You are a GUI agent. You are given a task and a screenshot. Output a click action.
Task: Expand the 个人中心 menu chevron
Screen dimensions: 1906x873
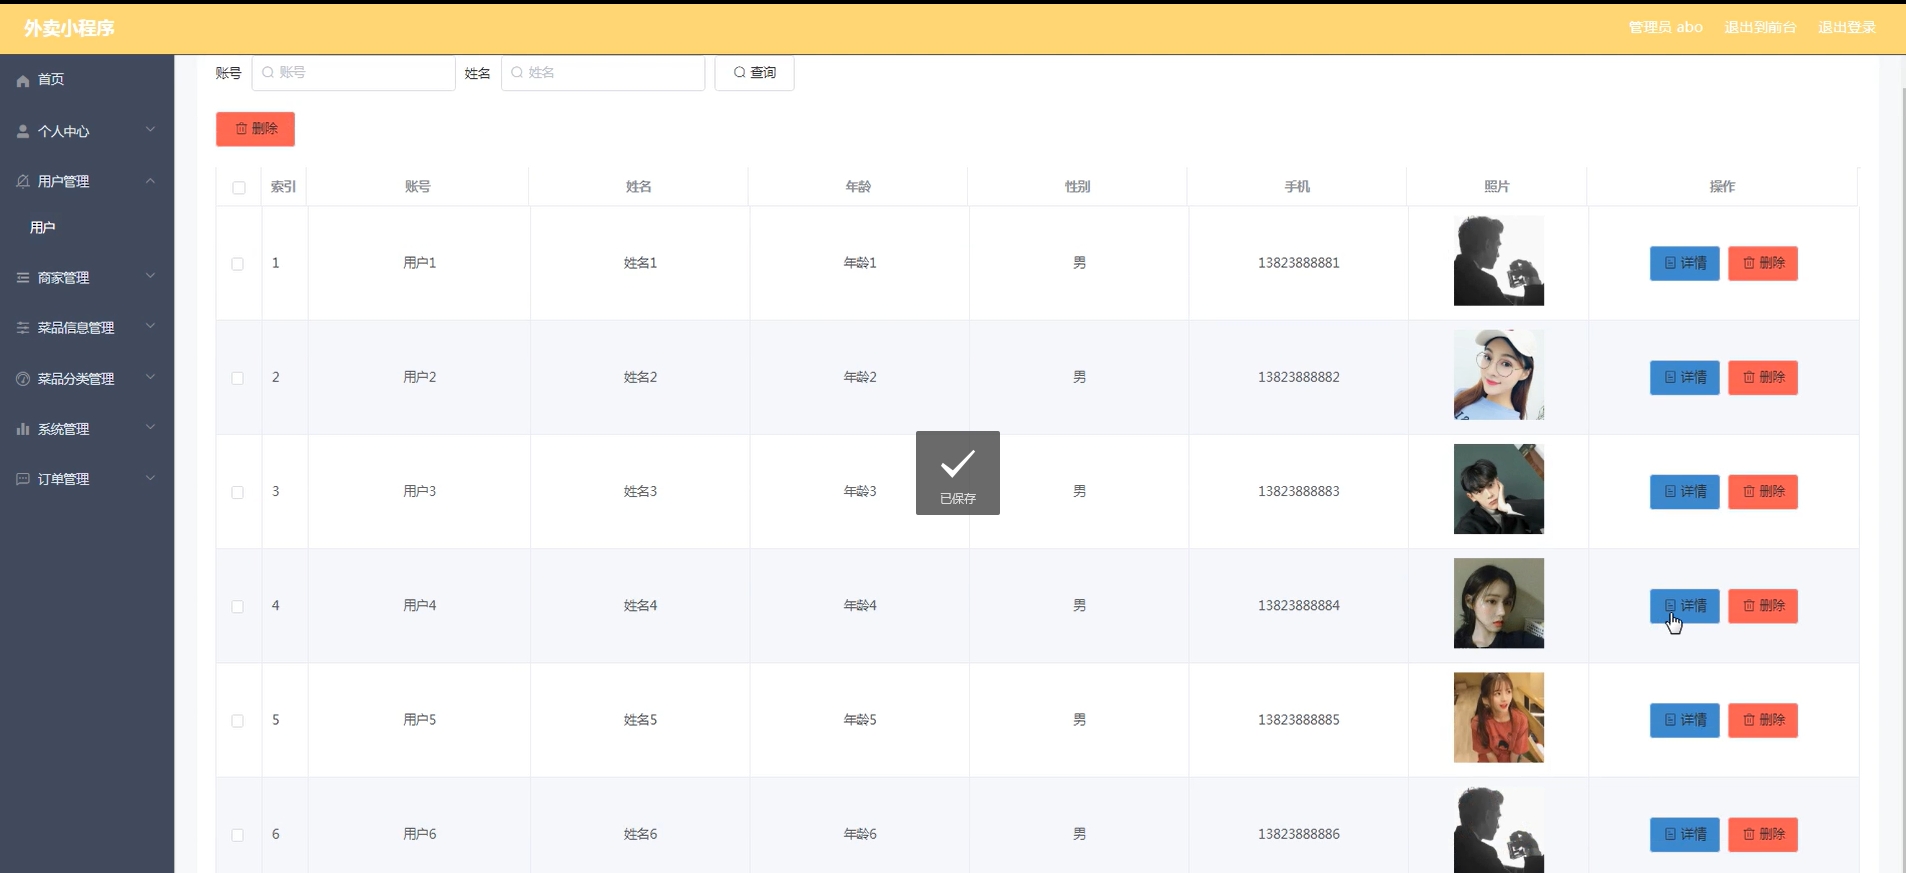[x=150, y=130]
